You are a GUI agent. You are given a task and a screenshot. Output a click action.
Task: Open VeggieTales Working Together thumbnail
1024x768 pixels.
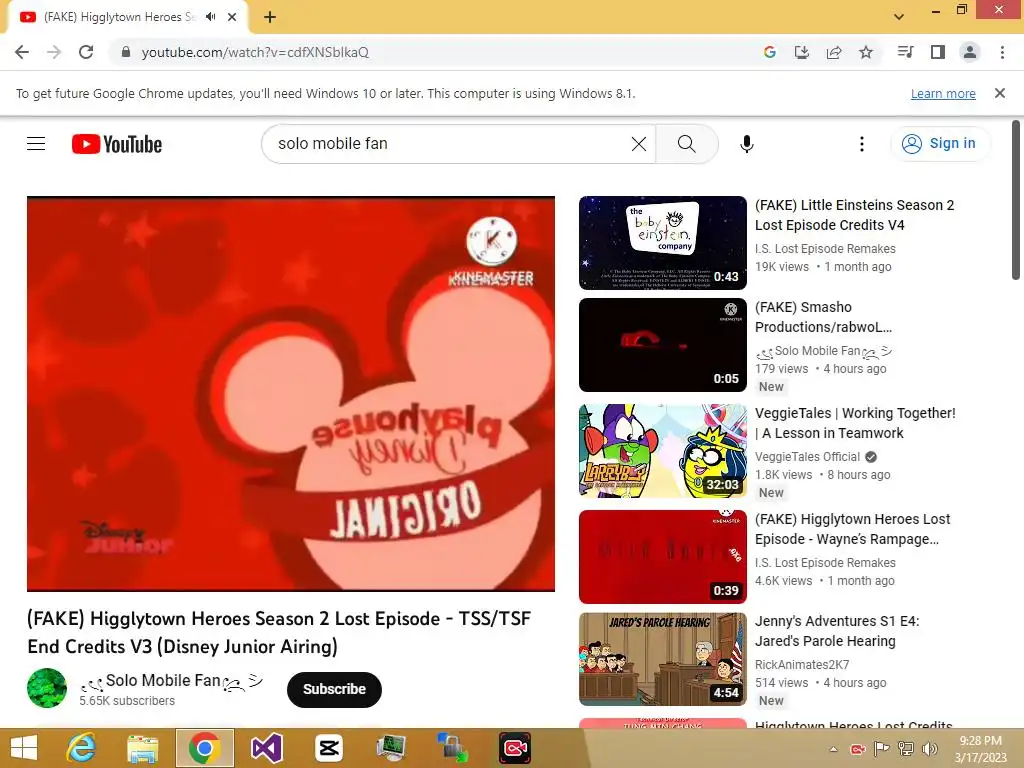pos(662,451)
